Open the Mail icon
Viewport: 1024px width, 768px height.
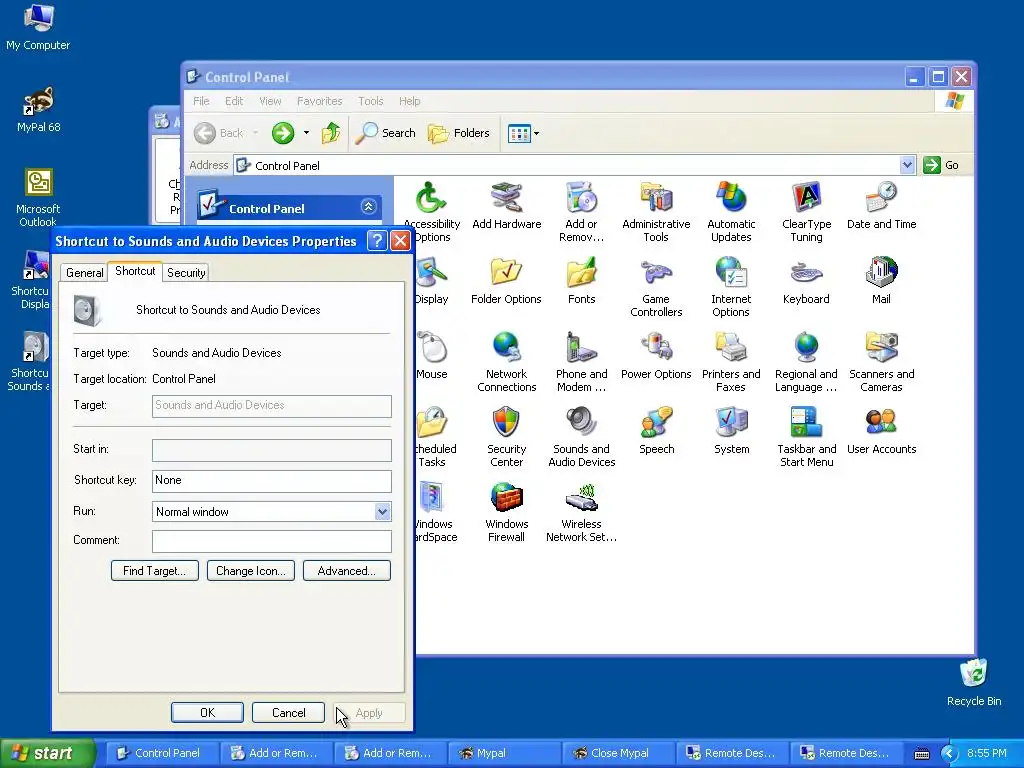881,281
